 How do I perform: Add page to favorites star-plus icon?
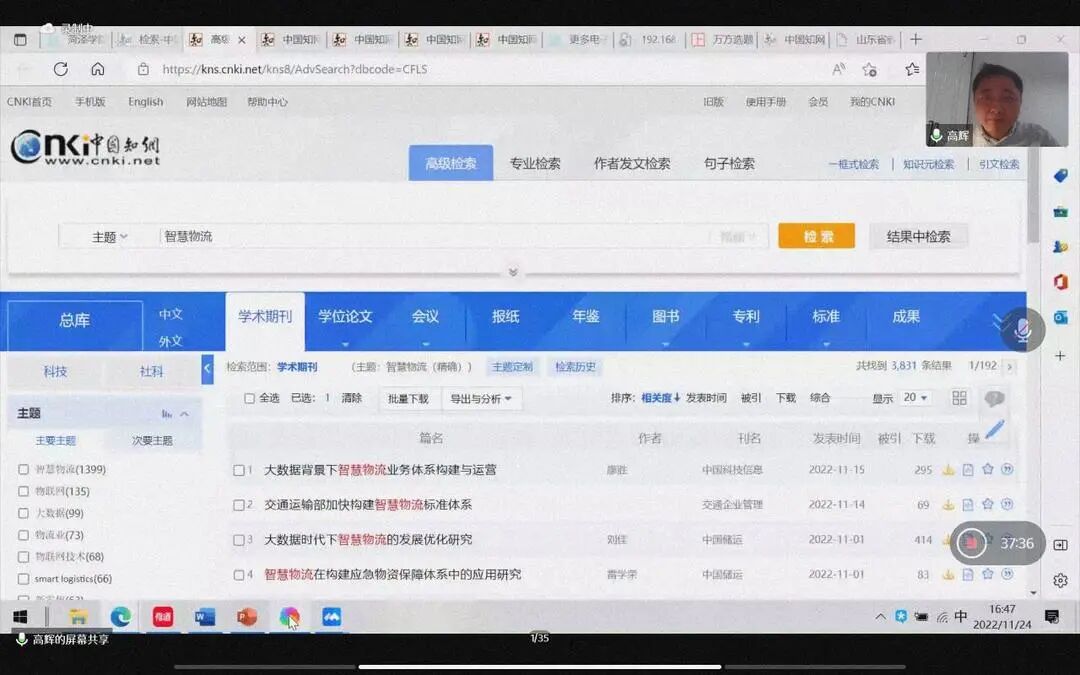click(x=870, y=69)
